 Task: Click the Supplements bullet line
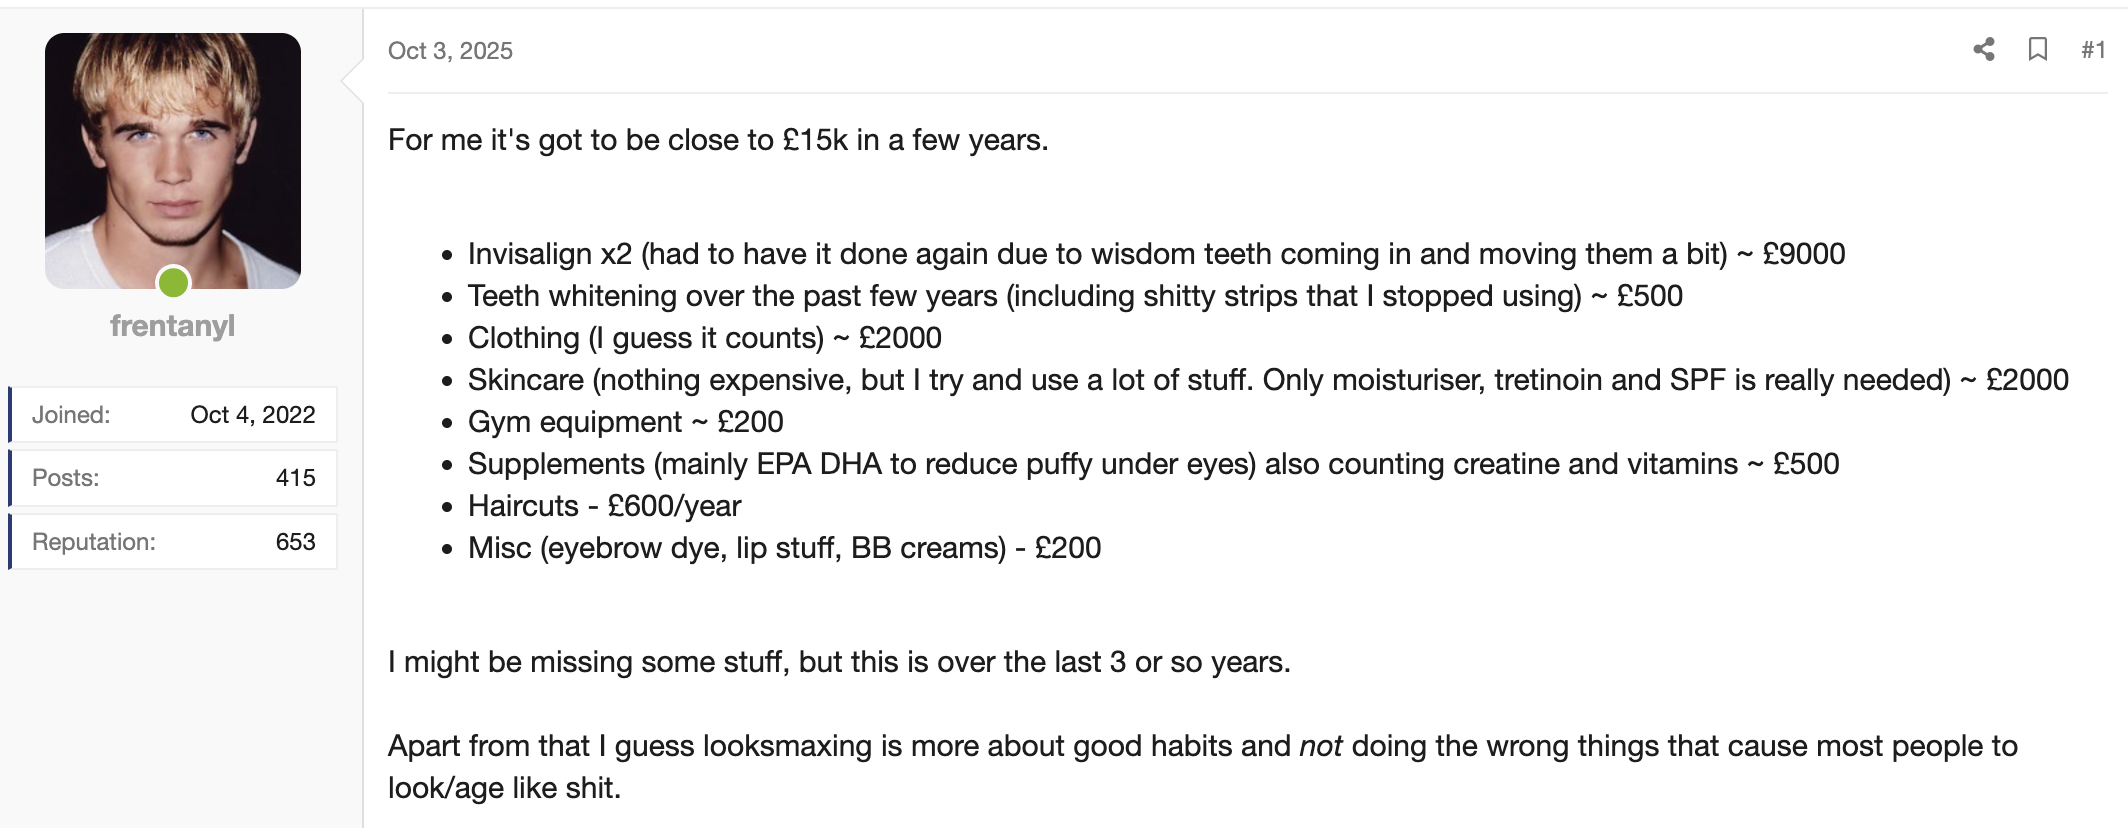pos(1153,464)
